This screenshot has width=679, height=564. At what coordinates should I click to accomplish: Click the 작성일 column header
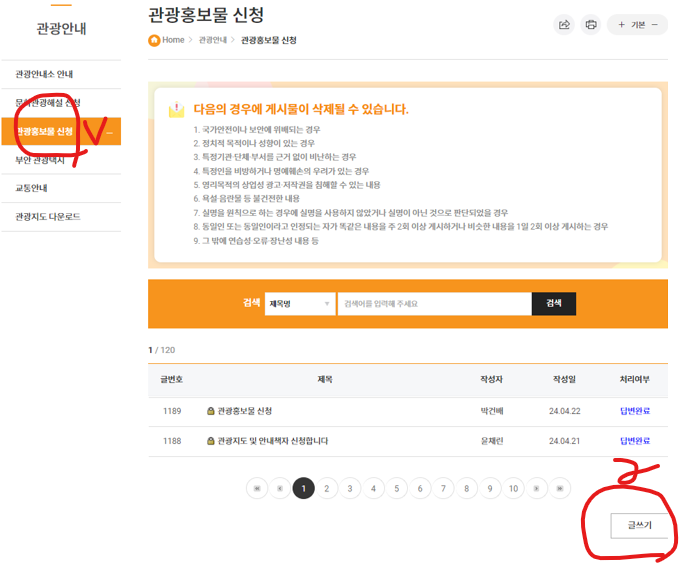point(565,379)
